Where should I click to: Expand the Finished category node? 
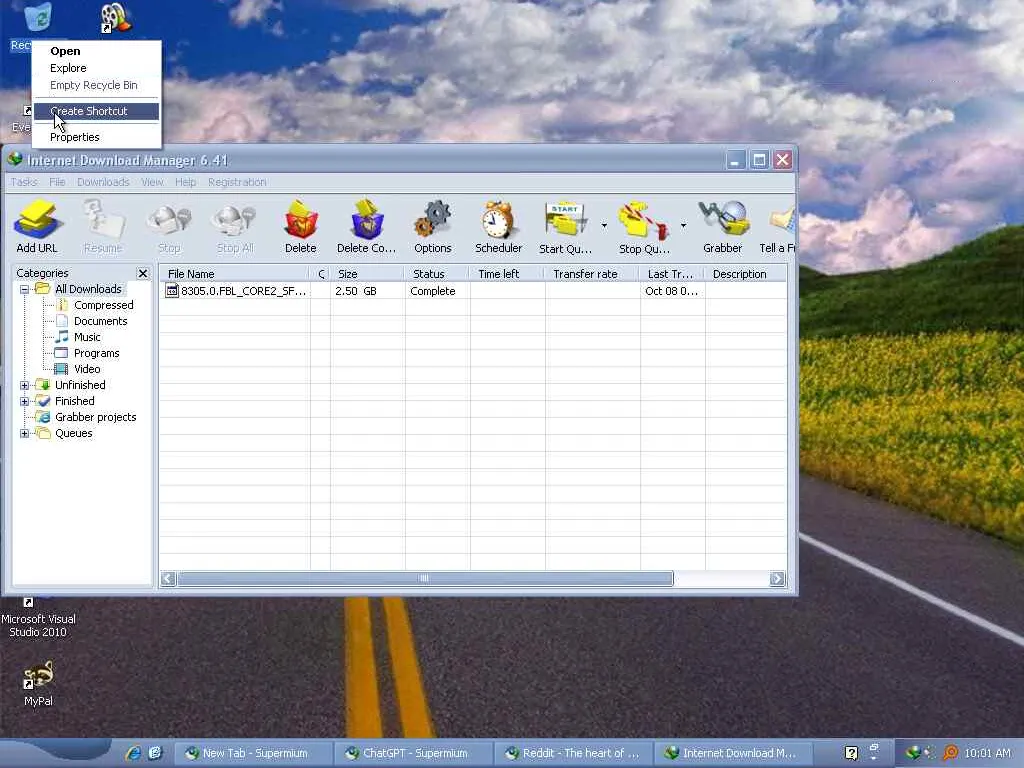click(24, 402)
